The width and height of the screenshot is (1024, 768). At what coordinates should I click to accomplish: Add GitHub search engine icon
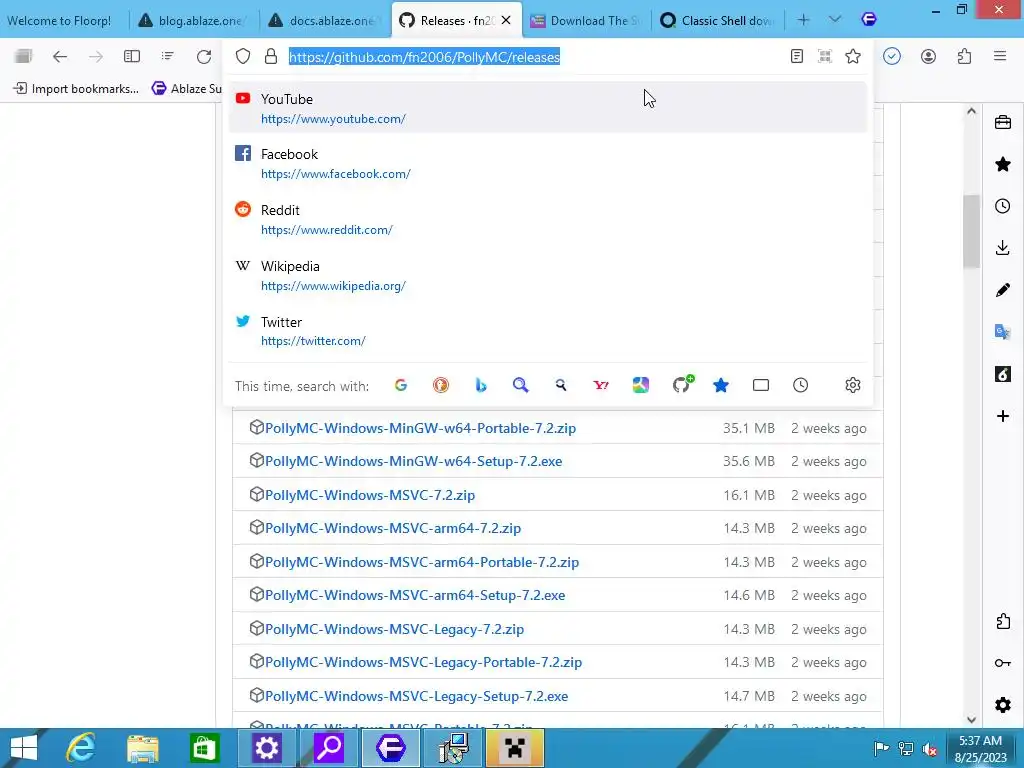tap(682, 385)
